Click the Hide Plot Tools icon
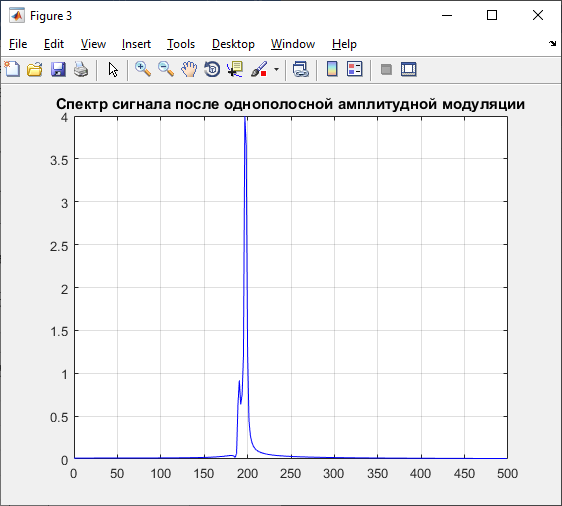This screenshot has width=562, height=506. 386,69
